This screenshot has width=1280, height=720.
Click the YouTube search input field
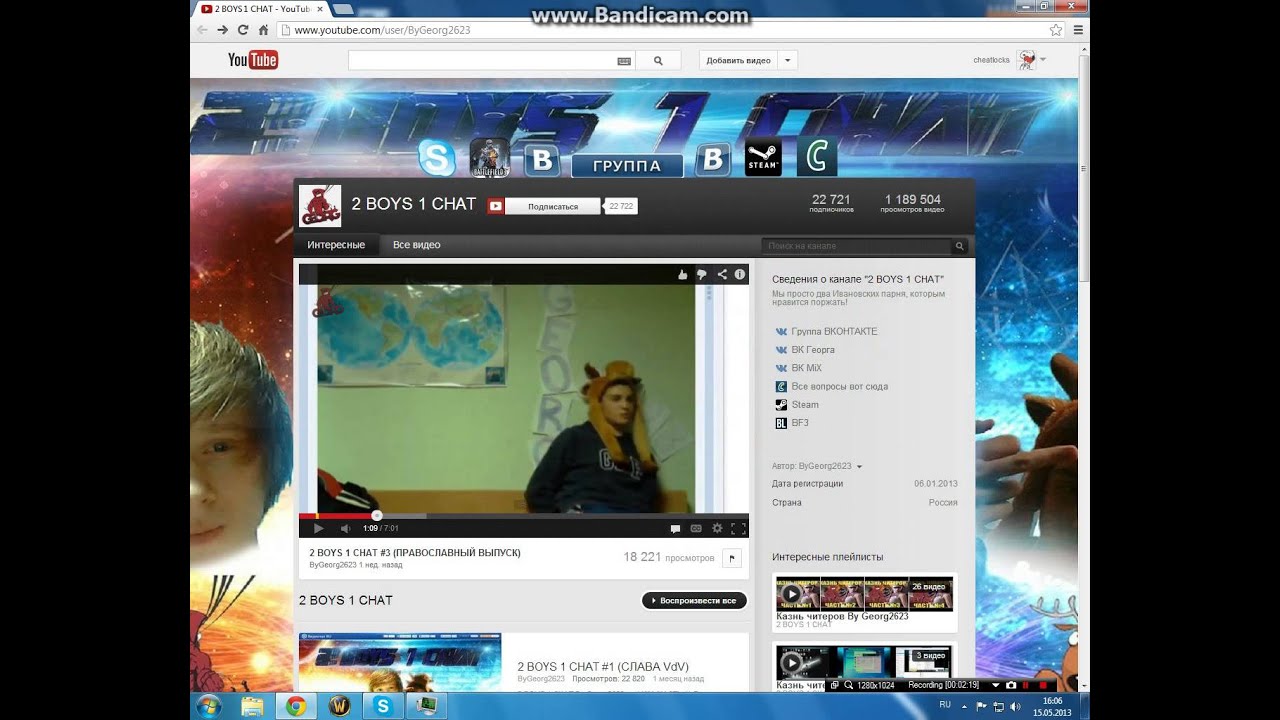click(x=481, y=60)
